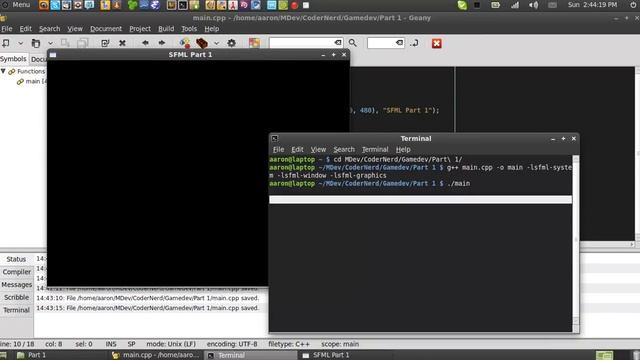The image size is (640, 360).
Task: Select the Symbols sidebar tab
Action: click(13, 59)
